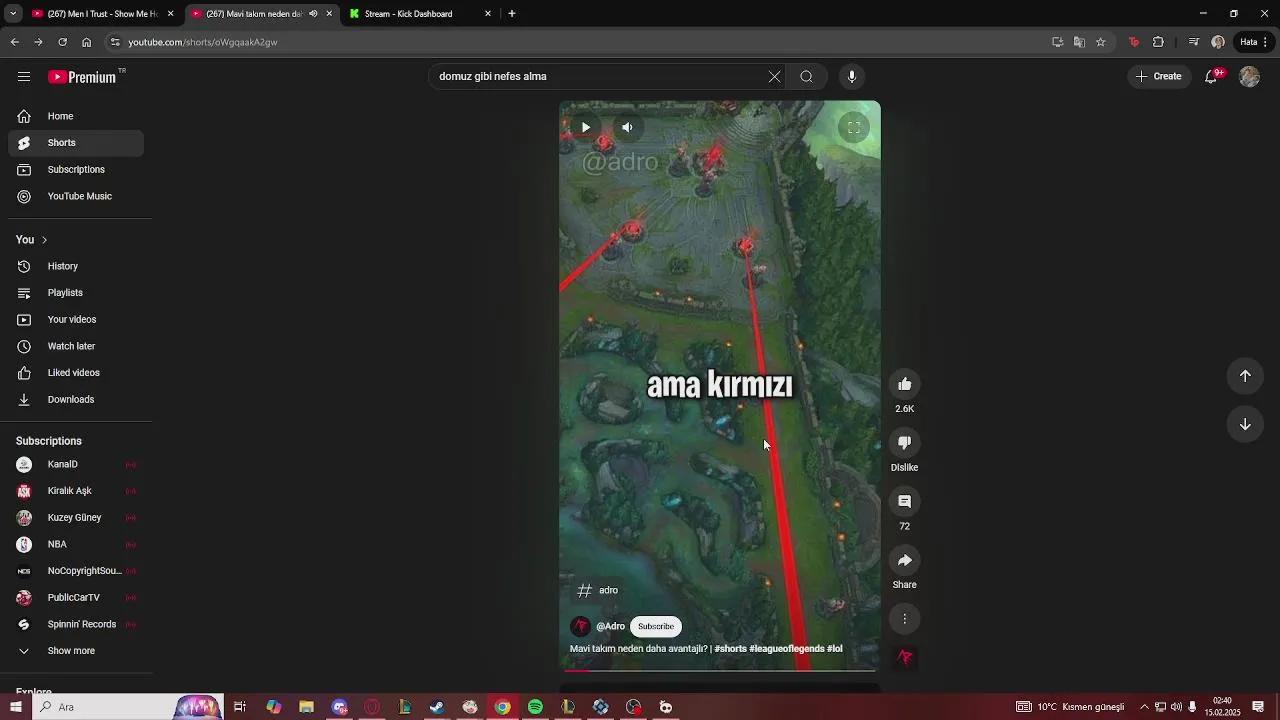1280x720 pixels.
Task: Bookmark this page with star
Action: tap(1101, 42)
